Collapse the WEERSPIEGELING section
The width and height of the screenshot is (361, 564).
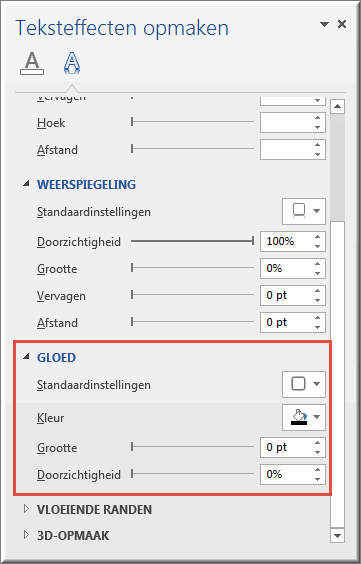pos(26,184)
